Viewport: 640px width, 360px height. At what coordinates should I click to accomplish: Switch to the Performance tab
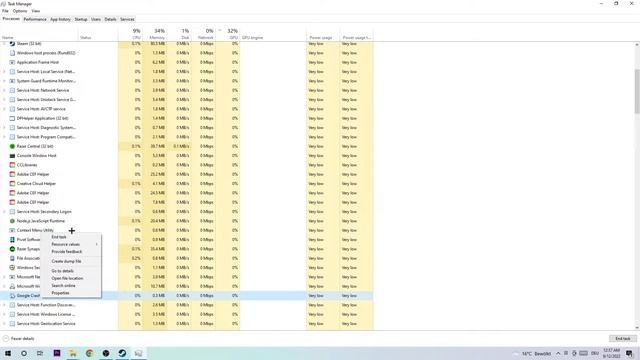point(35,19)
